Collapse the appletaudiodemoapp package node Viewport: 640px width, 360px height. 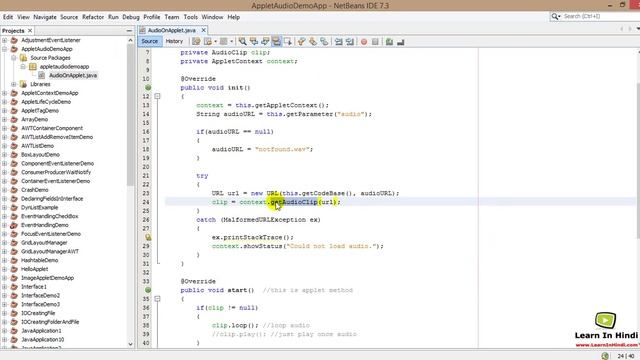click(x=23, y=67)
